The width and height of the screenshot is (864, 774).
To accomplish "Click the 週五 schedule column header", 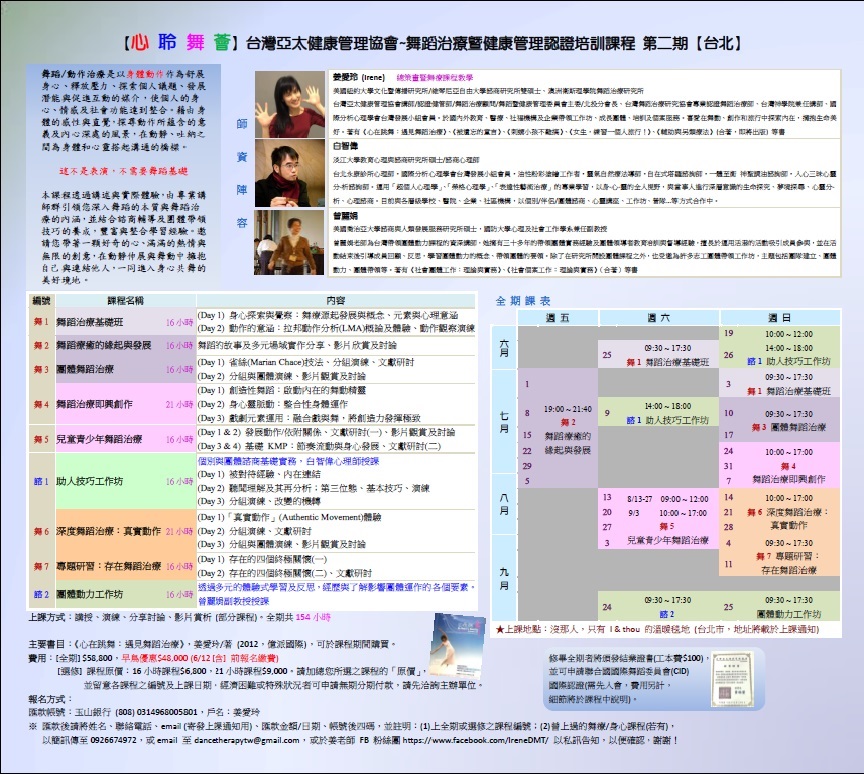I will tap(557, 318).
